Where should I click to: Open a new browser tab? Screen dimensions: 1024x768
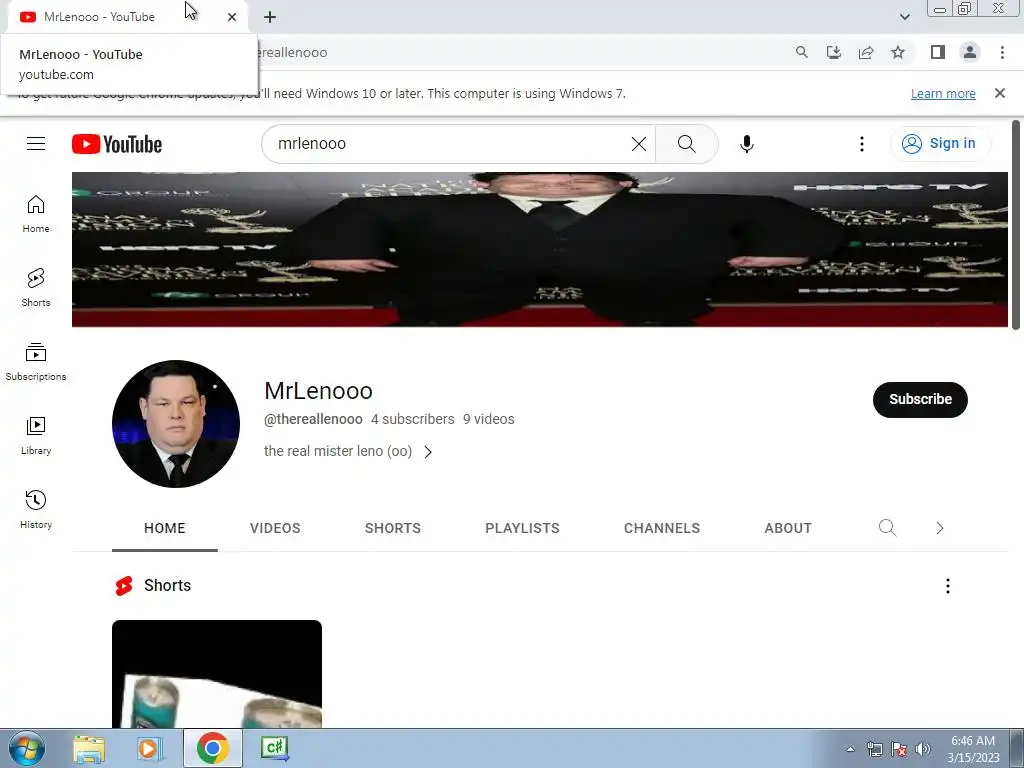270,17
